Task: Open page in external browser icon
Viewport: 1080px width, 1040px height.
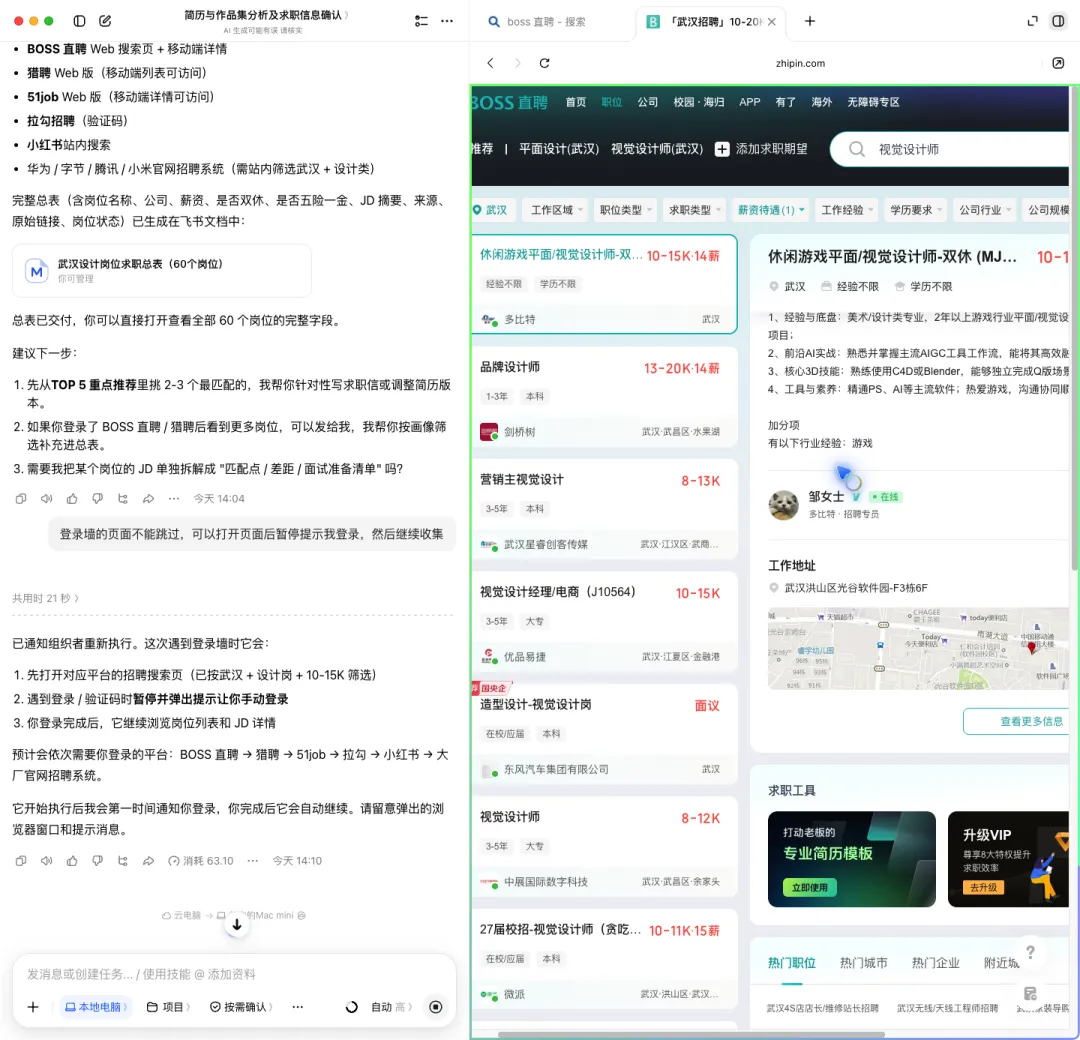Action: 1058,63
